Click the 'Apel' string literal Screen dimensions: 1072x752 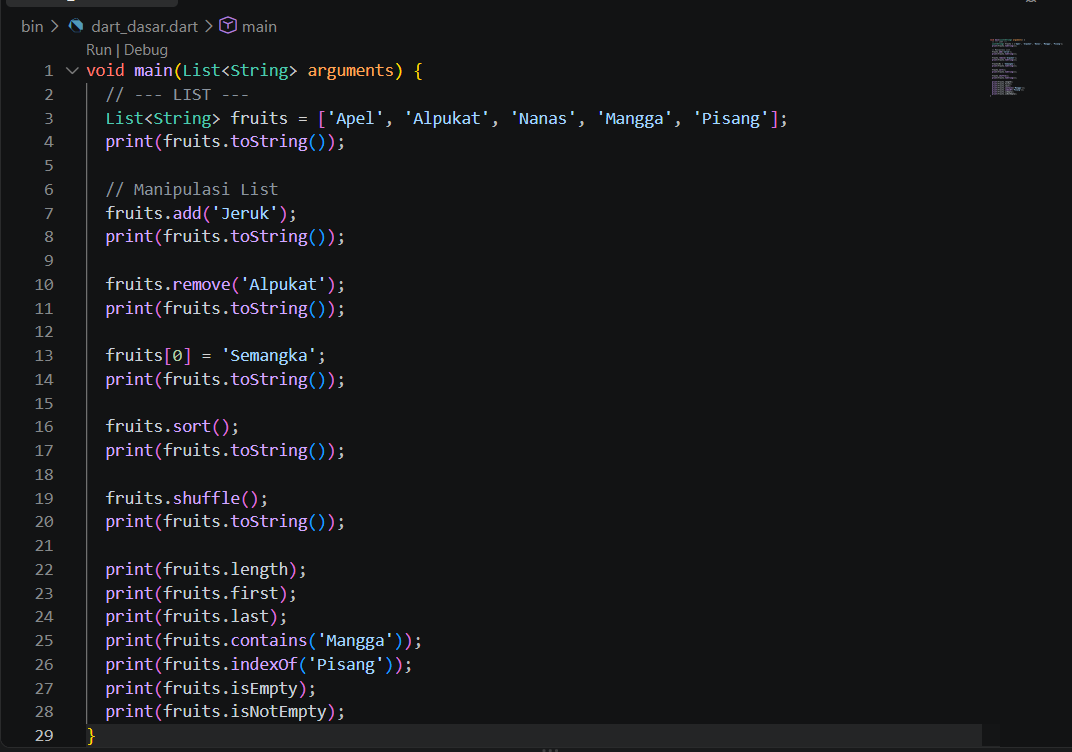(355, 118)
